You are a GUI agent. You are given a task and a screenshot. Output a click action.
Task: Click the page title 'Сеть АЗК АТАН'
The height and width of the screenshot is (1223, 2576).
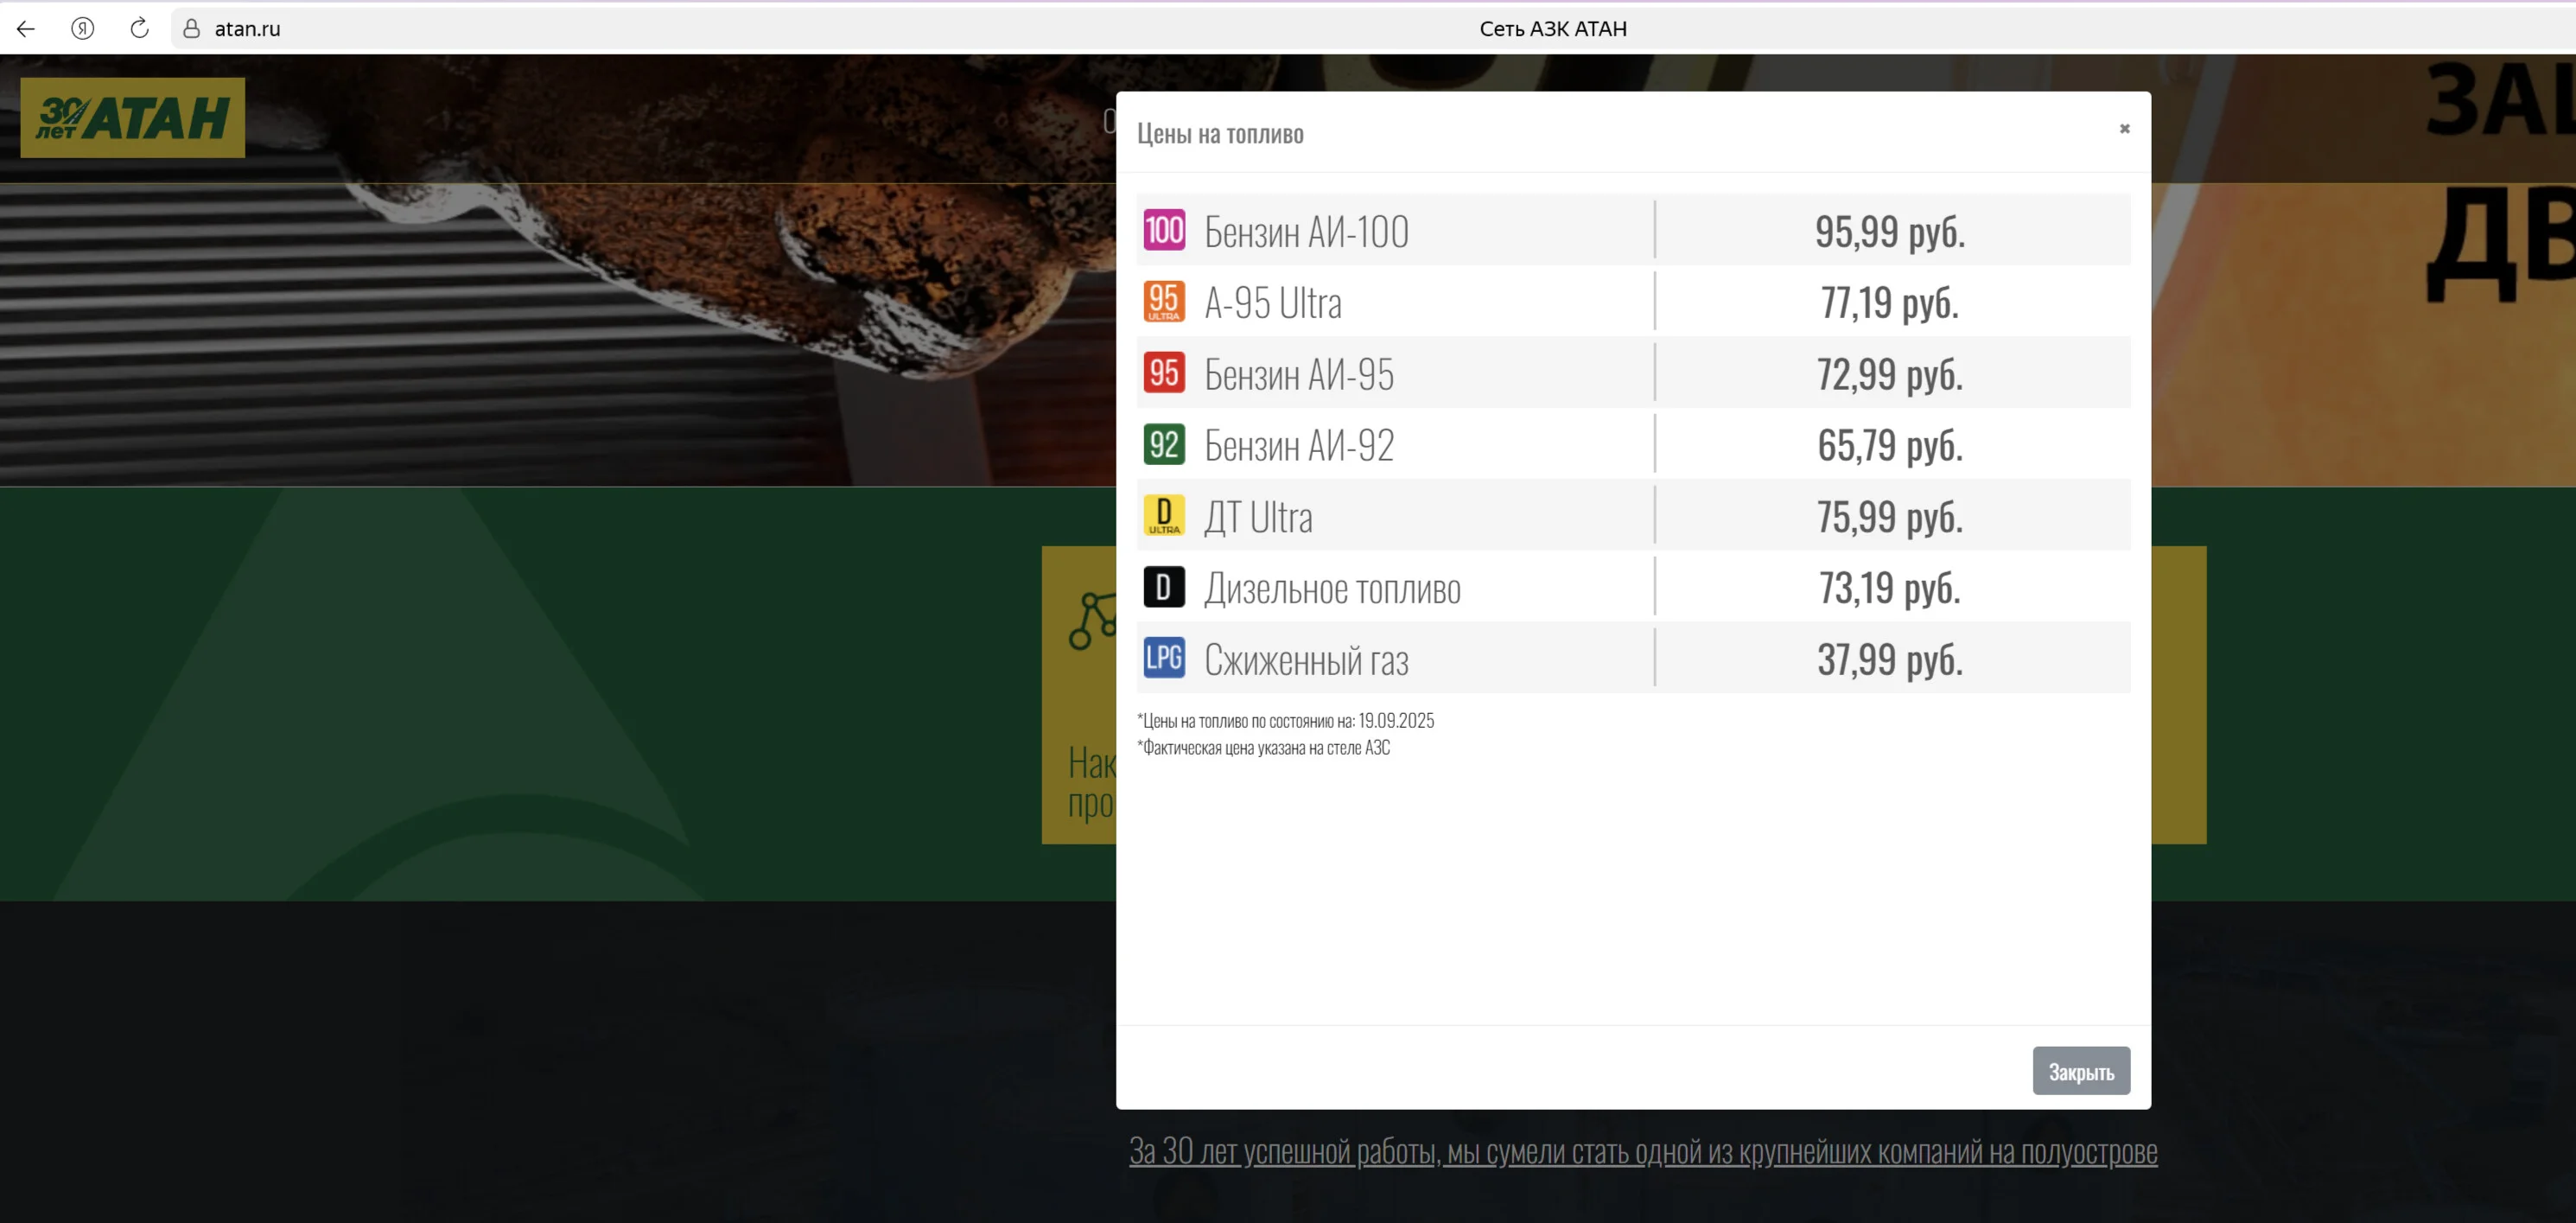[x=1553, y=29]
